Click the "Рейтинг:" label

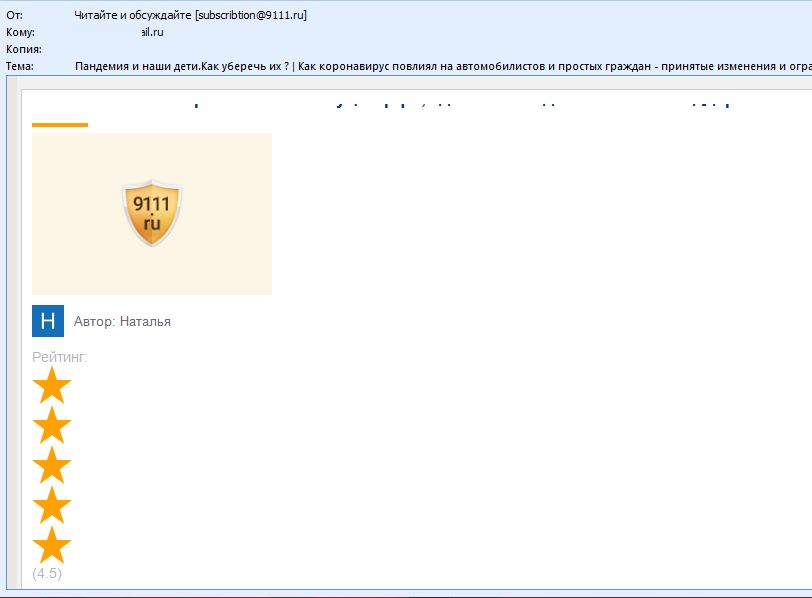(x=60, y=356)
